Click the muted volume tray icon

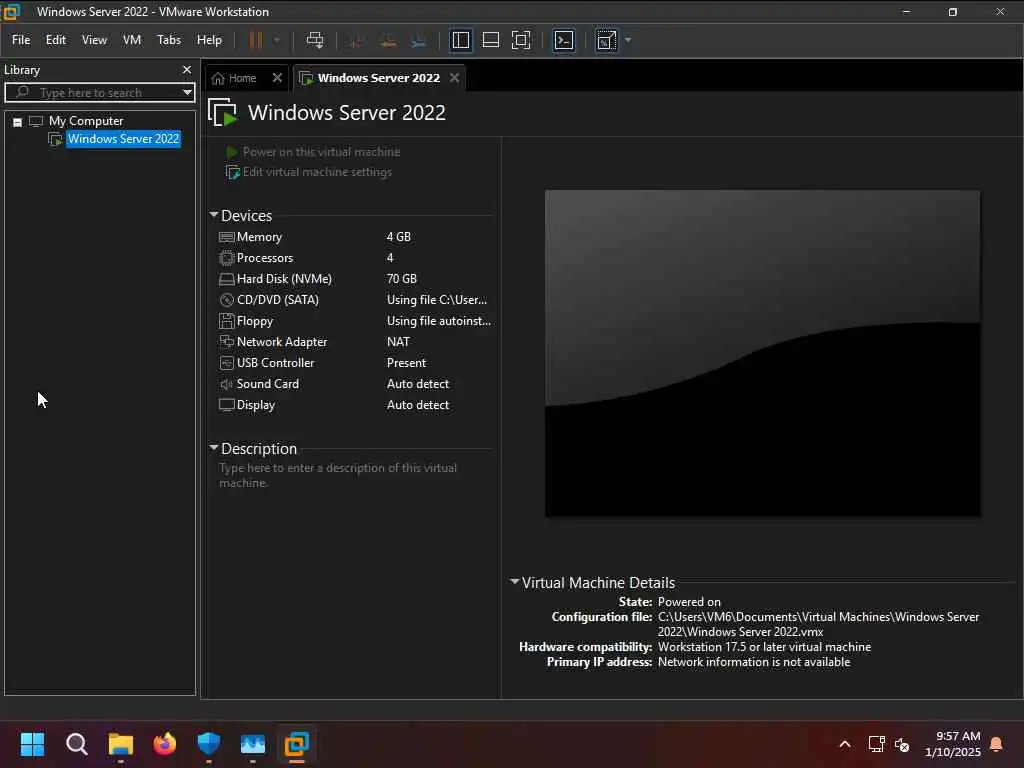click(x=903, y=744)
